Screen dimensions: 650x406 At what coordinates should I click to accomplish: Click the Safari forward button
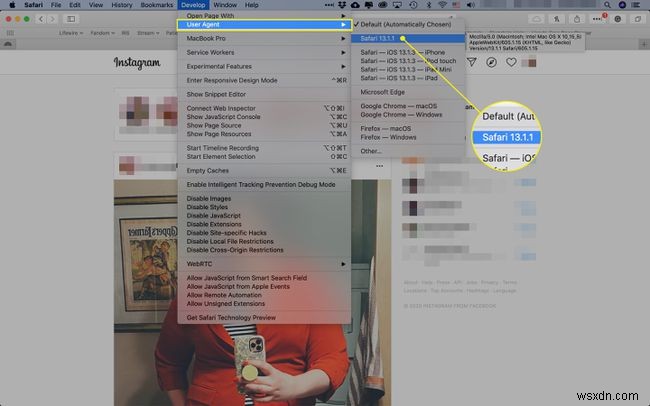[52, 19]
